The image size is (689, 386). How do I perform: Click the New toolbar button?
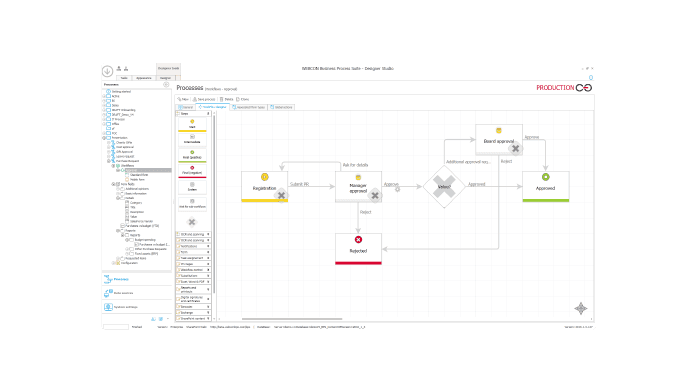[x=183, y=99]
